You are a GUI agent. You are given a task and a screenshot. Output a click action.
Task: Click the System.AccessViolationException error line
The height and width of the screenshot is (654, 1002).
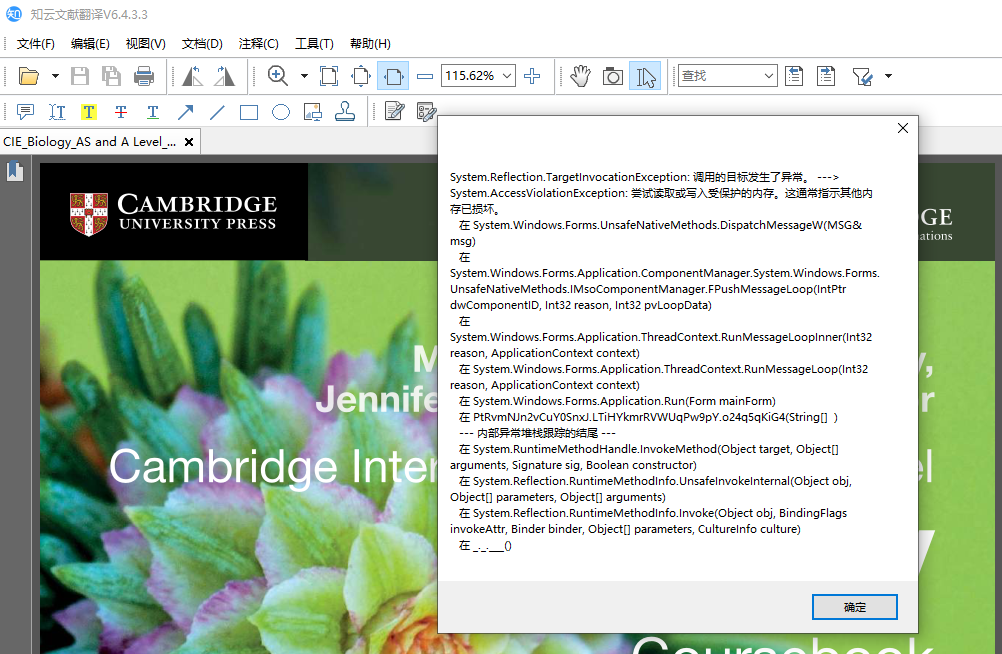point(661,201)
